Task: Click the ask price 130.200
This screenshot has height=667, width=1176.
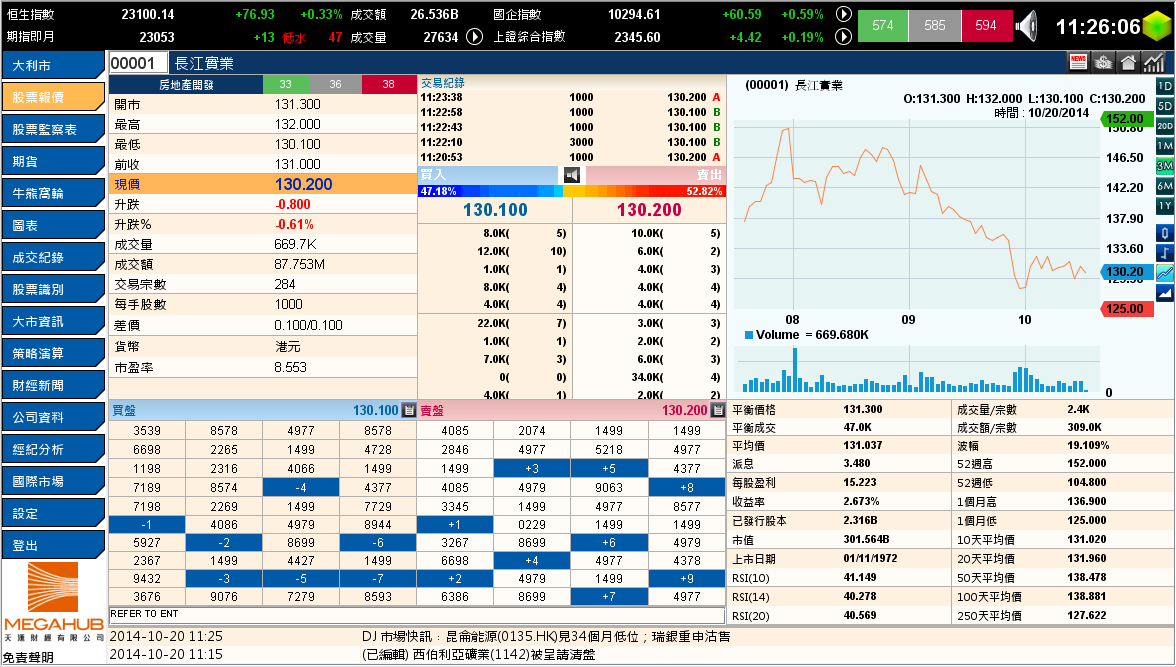Action: [x=650, y=210]
